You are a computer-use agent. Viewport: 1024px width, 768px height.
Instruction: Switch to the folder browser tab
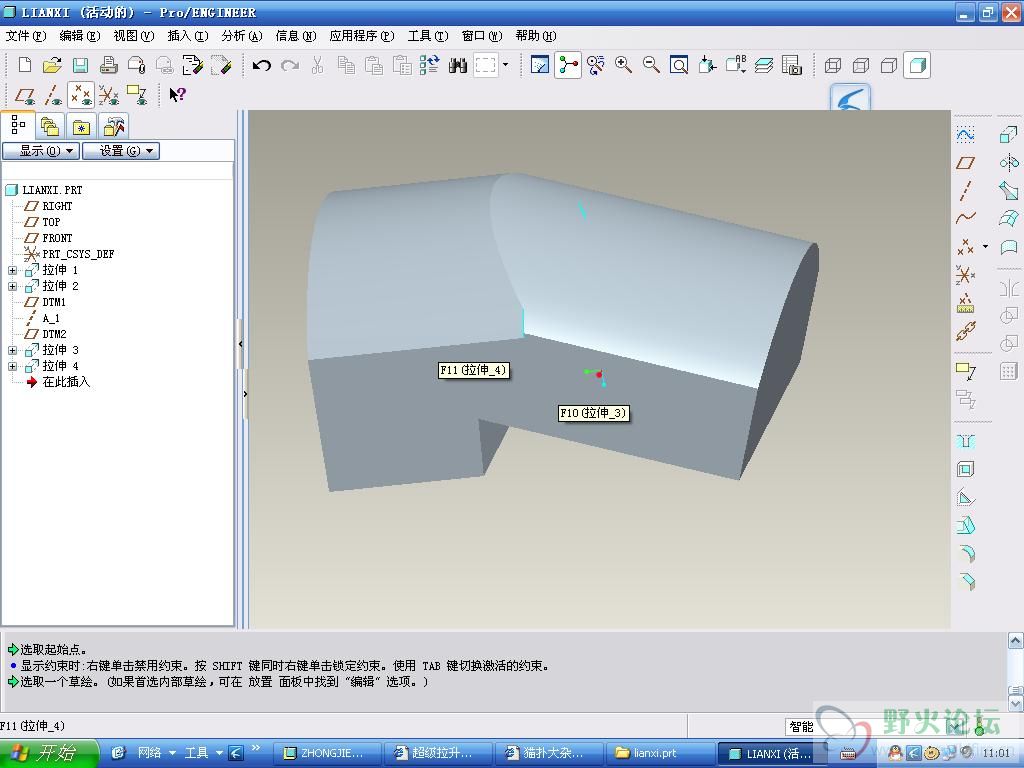coord(50,125)
